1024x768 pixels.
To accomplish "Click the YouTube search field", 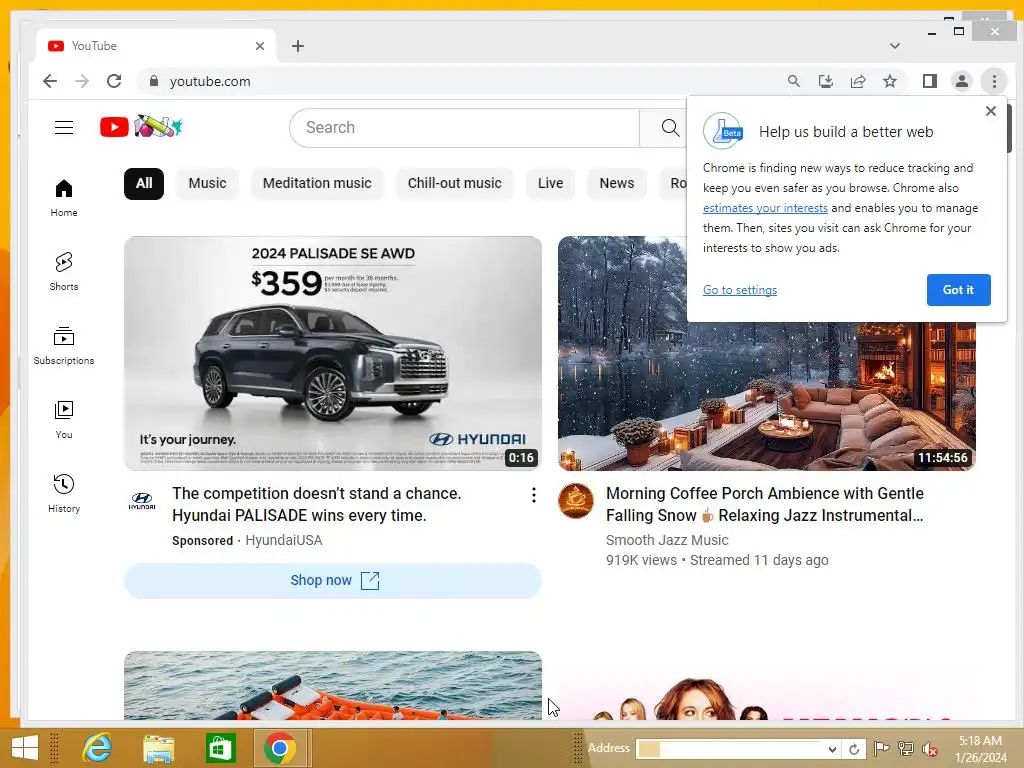I will point(464,127).
